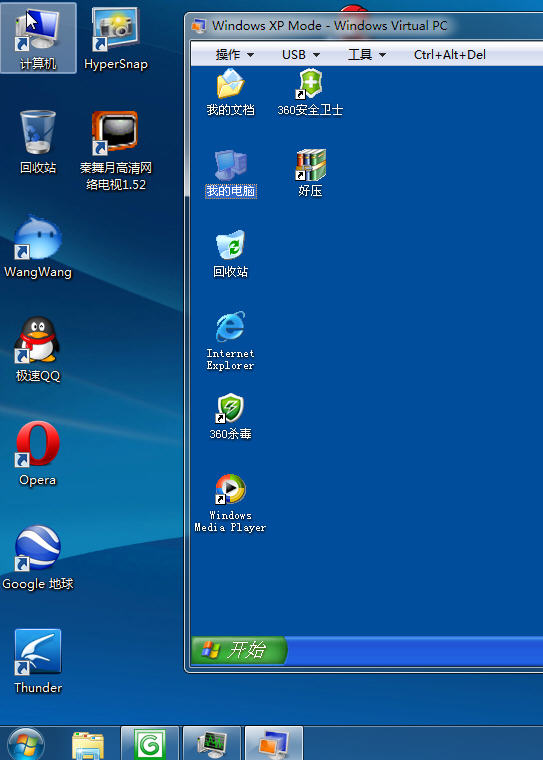Open the 极速QQ penguin icon
The width and height of the screenshot is (543, 760).
[x=38, y=349]
